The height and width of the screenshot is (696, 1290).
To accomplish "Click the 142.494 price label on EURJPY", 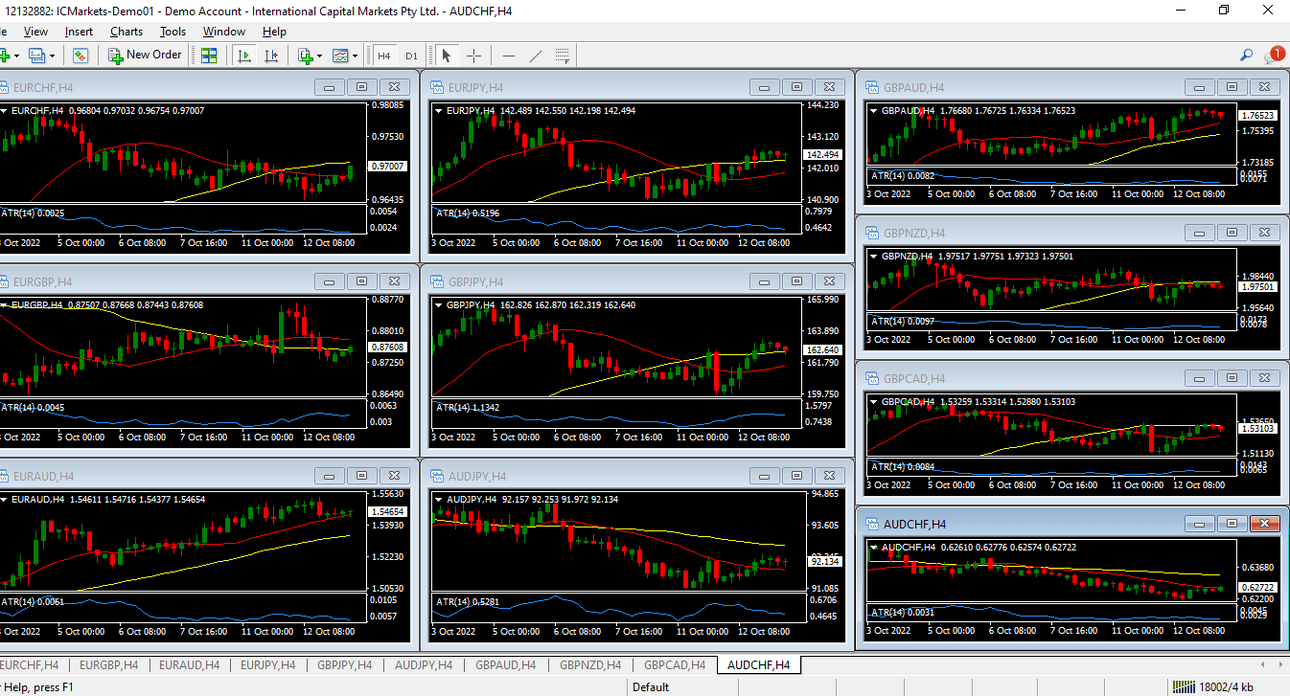I will point(822,155).
